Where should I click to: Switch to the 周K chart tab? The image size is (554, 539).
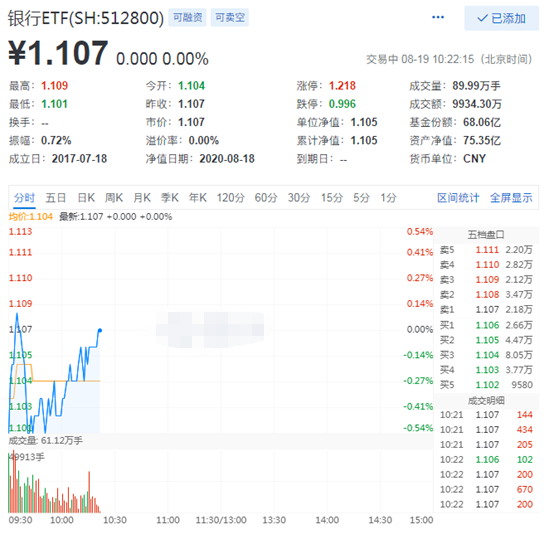(x=114, y=197)
